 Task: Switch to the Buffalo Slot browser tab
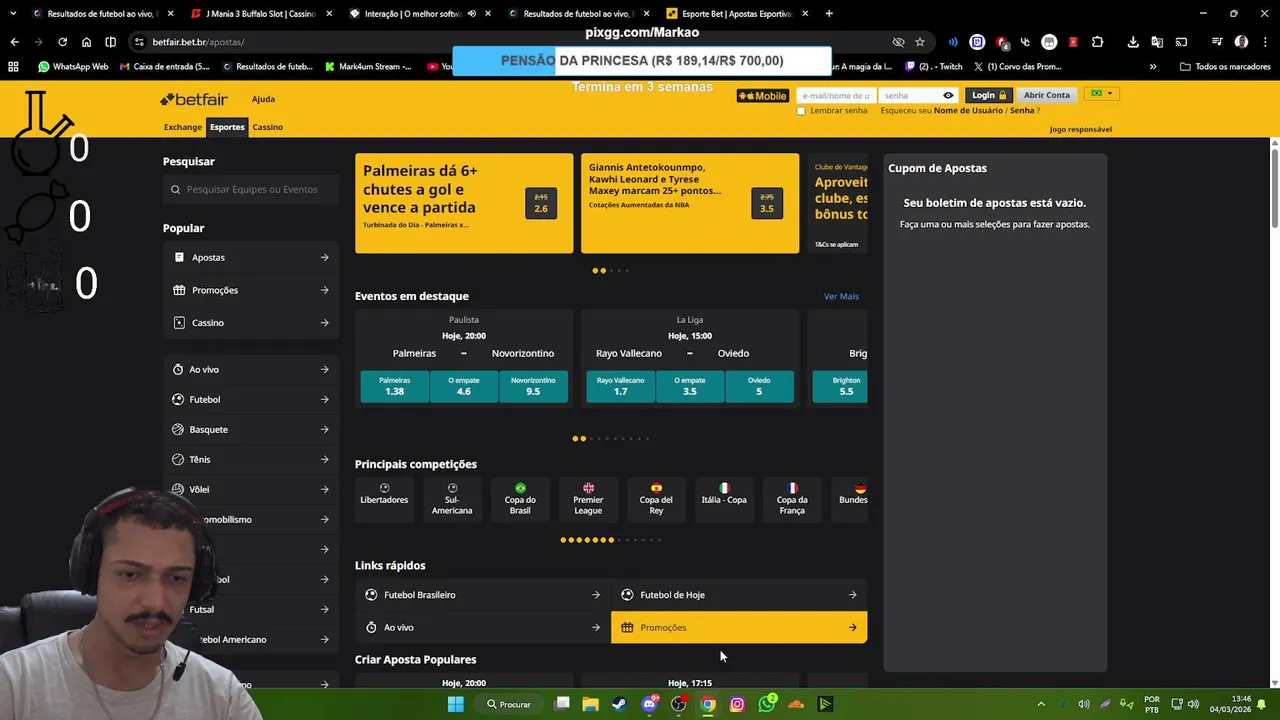260,14
